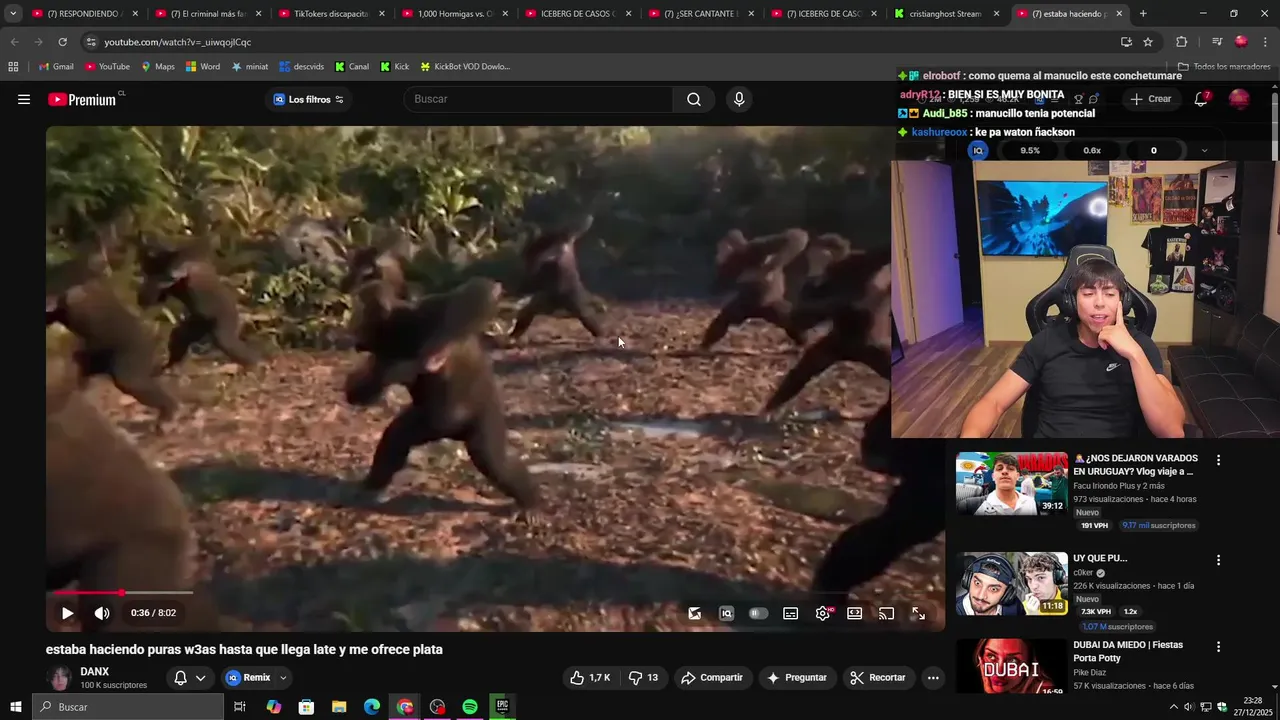Expand the chevron next to Remix
This screenshot has height=720, width=1280.
(283, 678)
